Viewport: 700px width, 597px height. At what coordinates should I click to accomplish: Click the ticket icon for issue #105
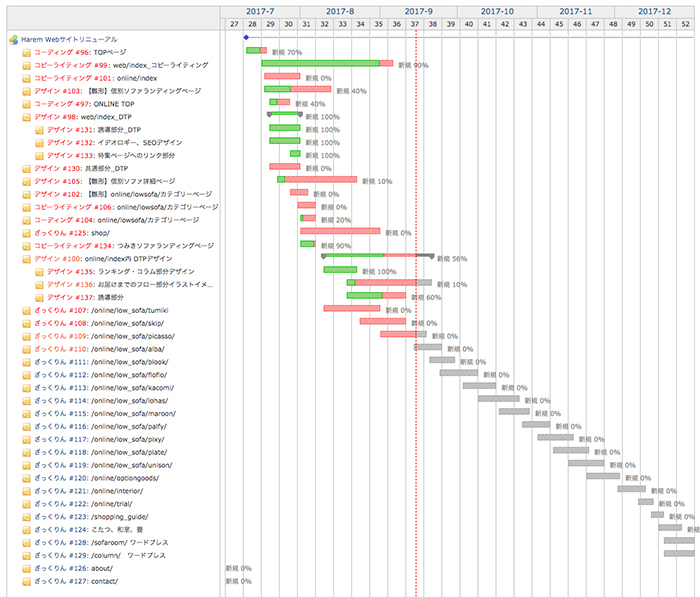tap(26, 182)
